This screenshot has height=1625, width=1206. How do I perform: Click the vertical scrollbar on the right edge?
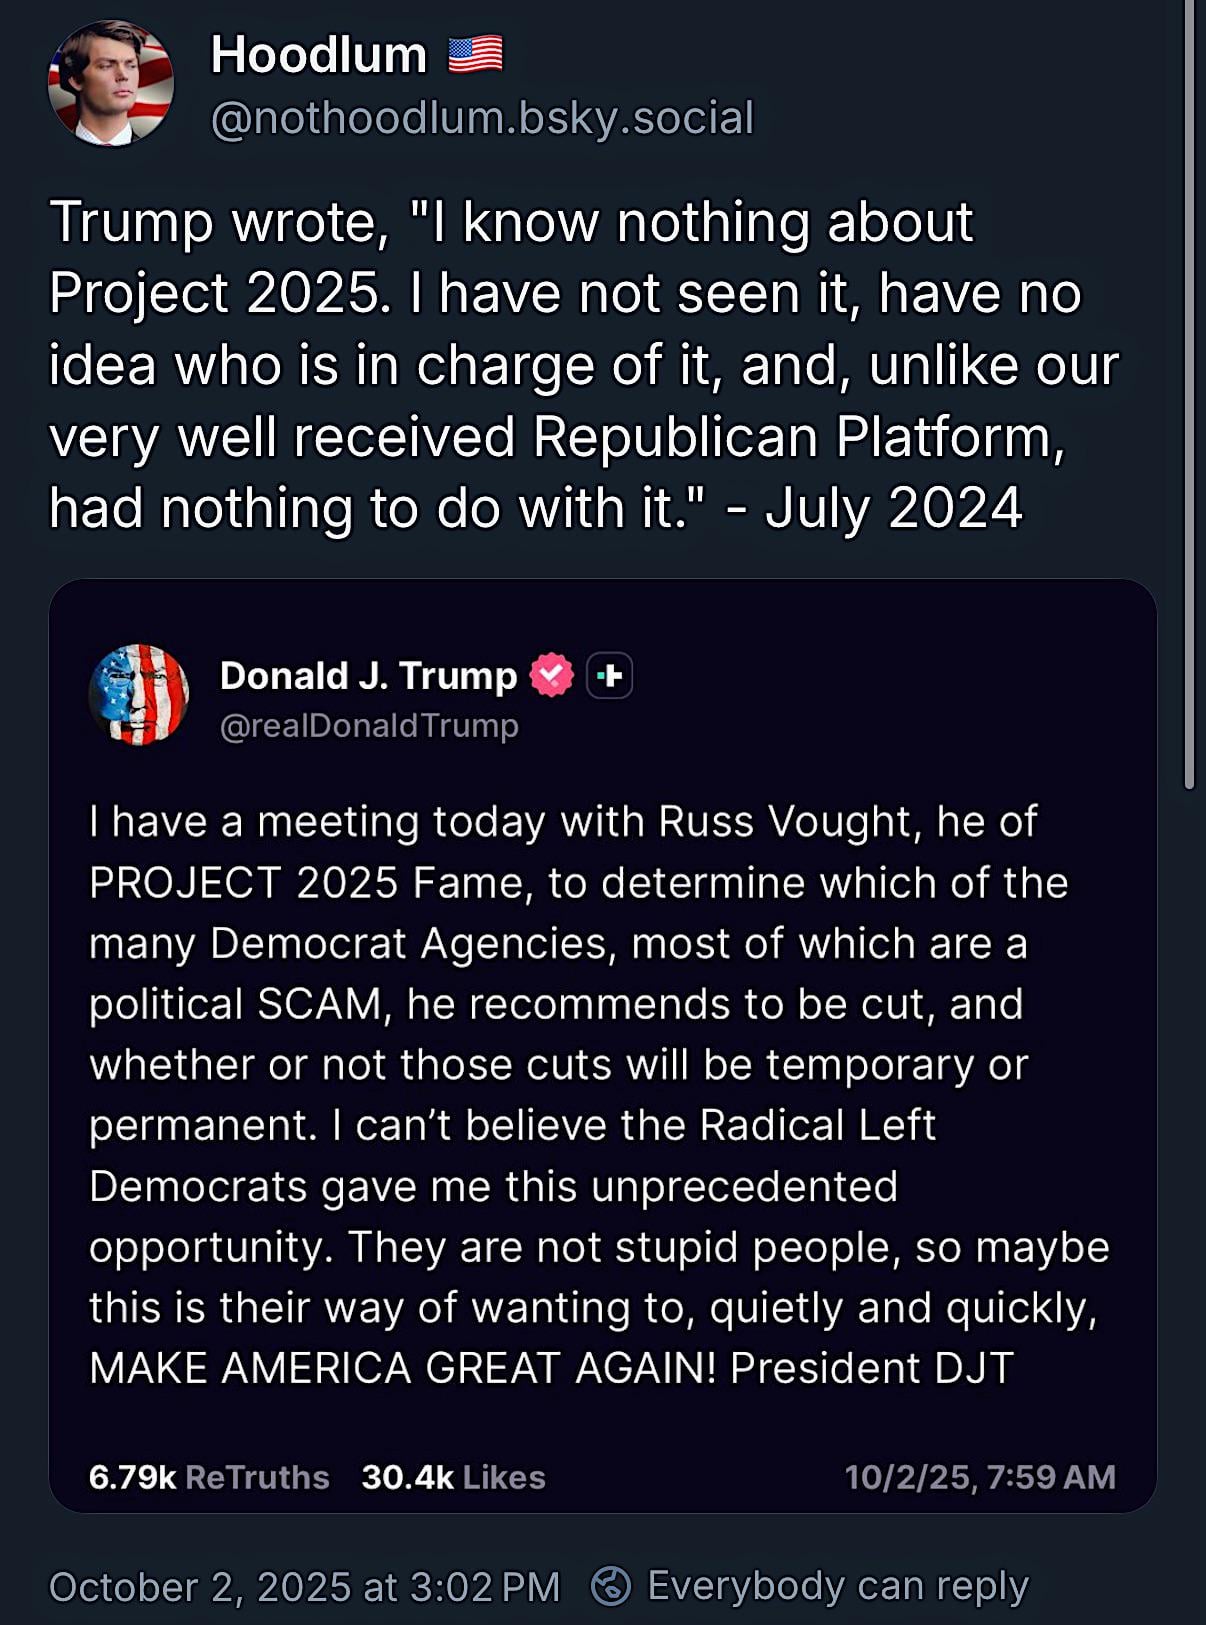[x=1189, y=400]
